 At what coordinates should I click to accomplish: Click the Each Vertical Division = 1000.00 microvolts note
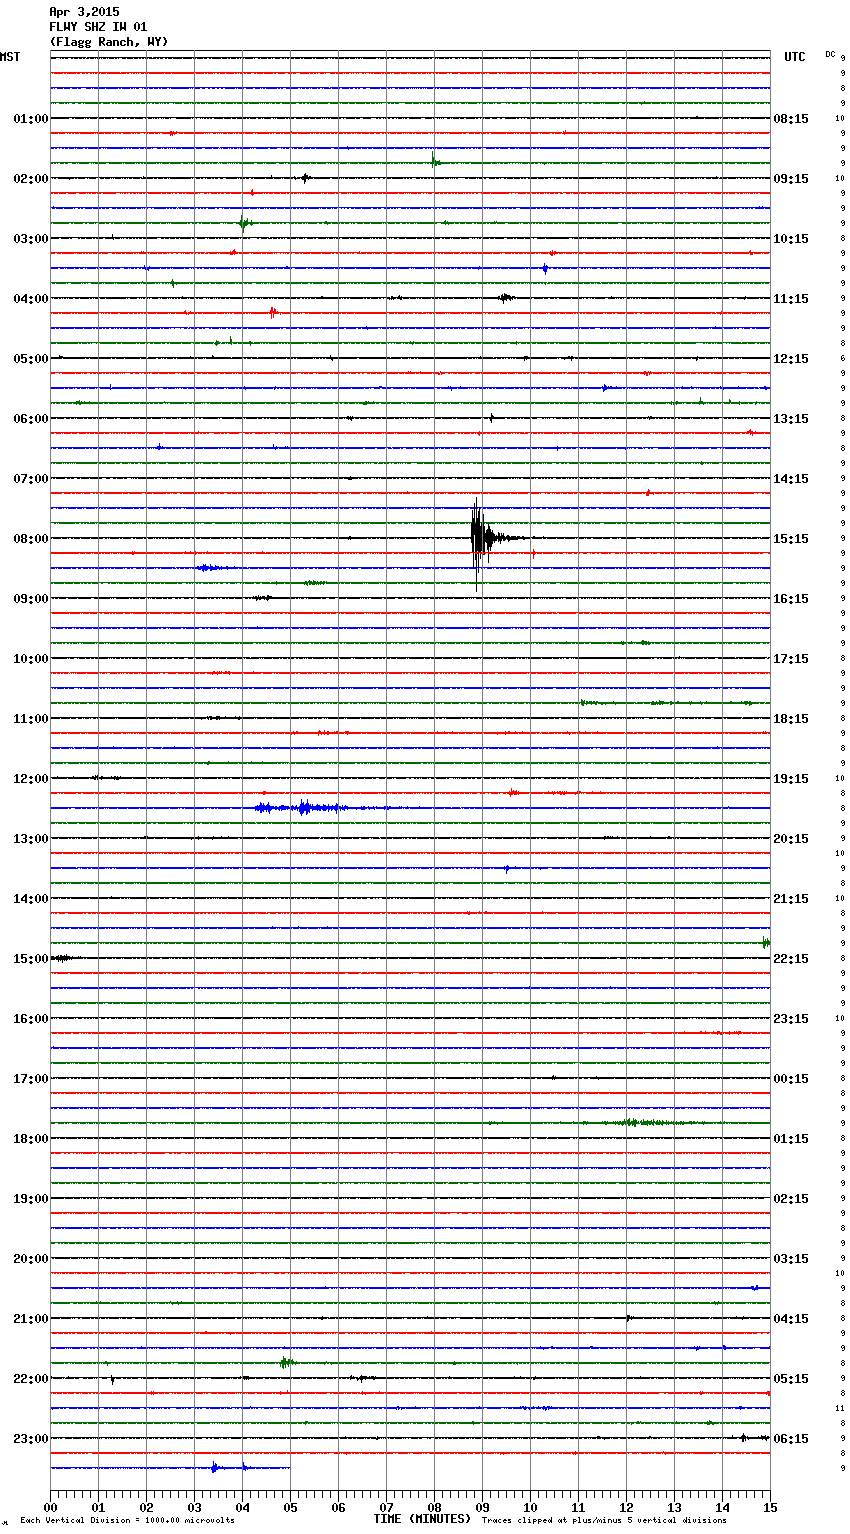127,1521
